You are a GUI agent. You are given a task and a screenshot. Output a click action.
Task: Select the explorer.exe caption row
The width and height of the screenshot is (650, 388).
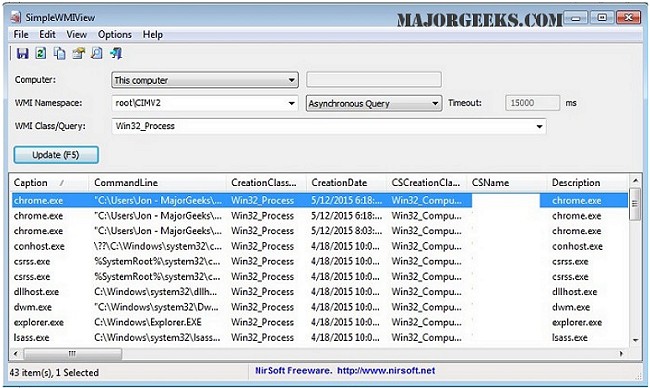[39, 323]
